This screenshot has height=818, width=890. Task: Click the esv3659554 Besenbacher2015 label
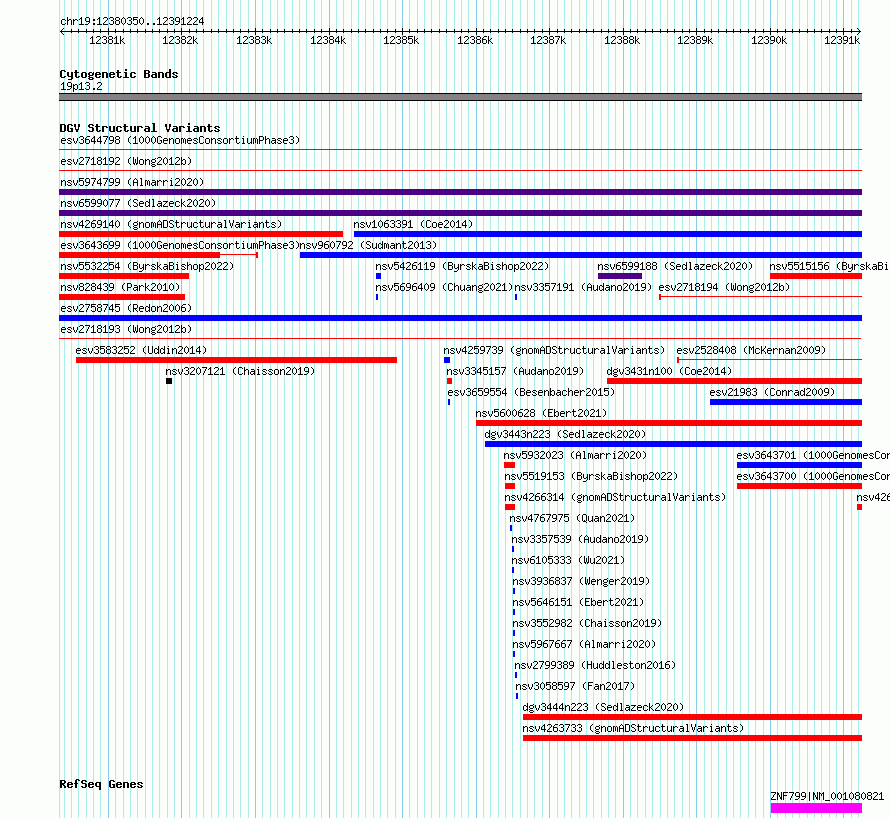click(531, 392)
